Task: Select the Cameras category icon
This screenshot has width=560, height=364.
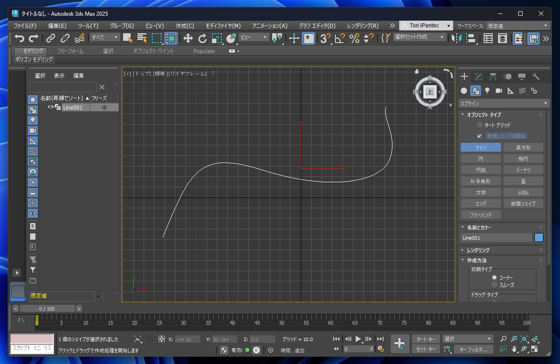Action: [x=499, y=91]
